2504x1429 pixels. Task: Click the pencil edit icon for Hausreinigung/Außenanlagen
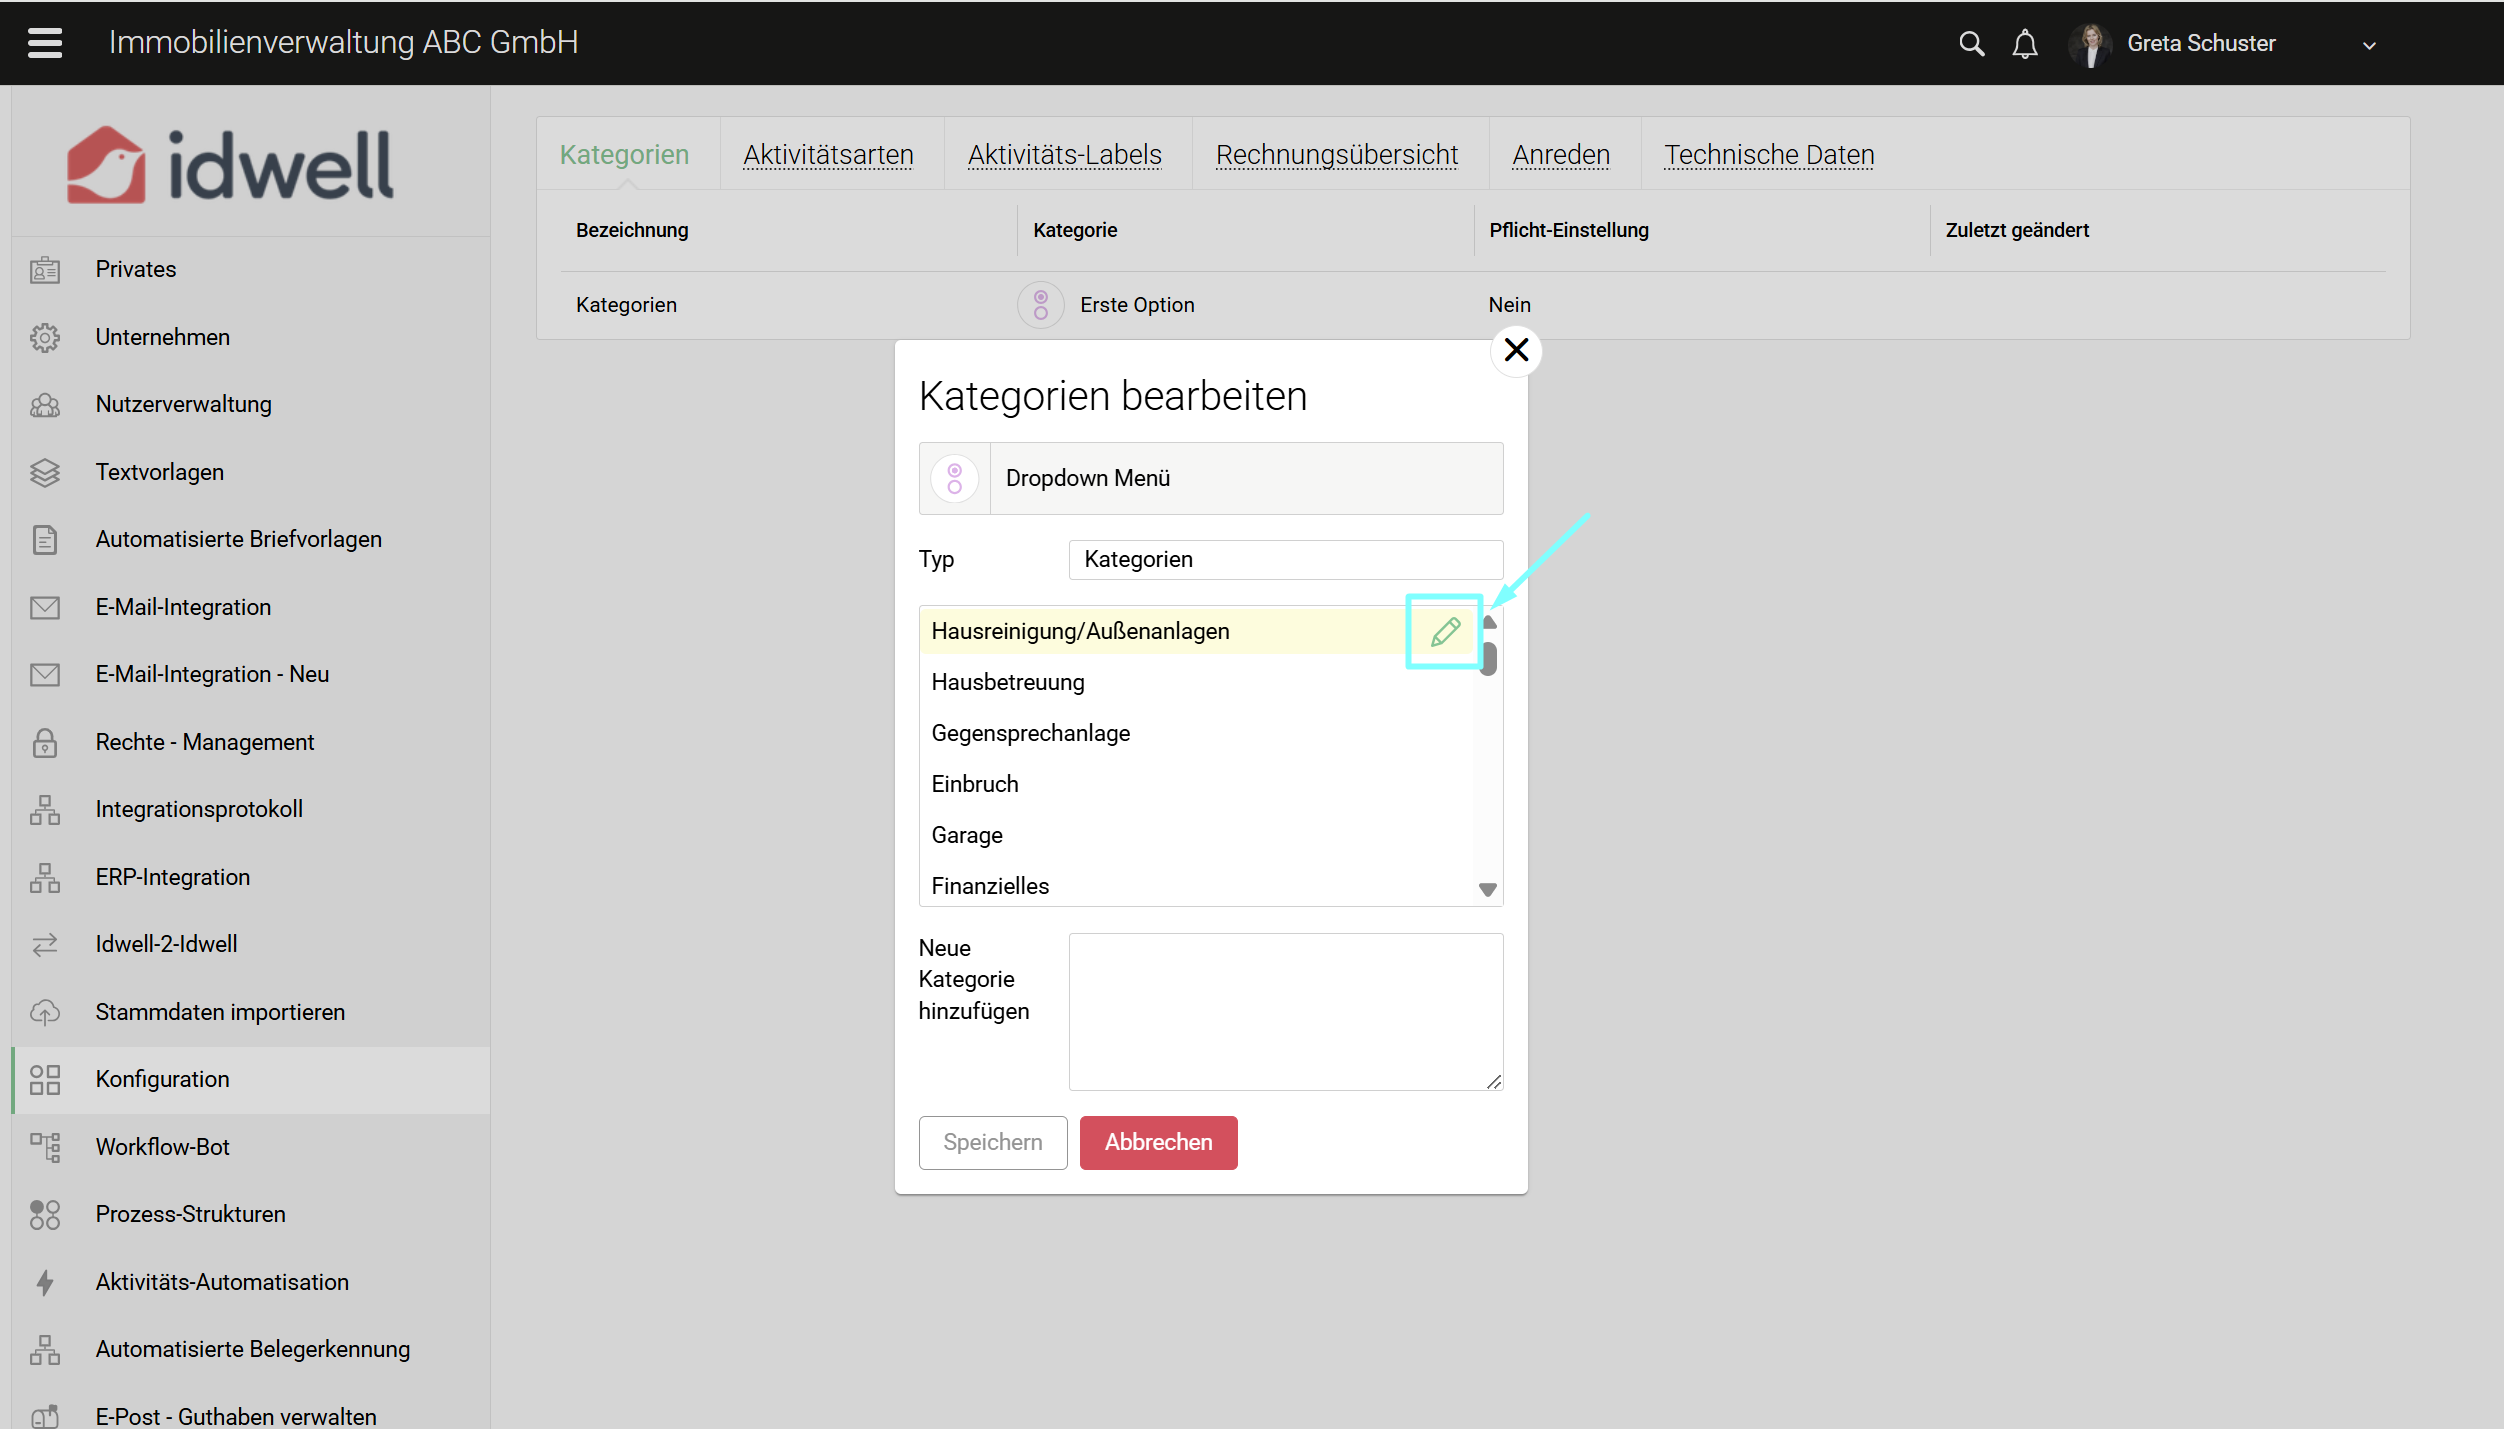(x=1444, y=631)
